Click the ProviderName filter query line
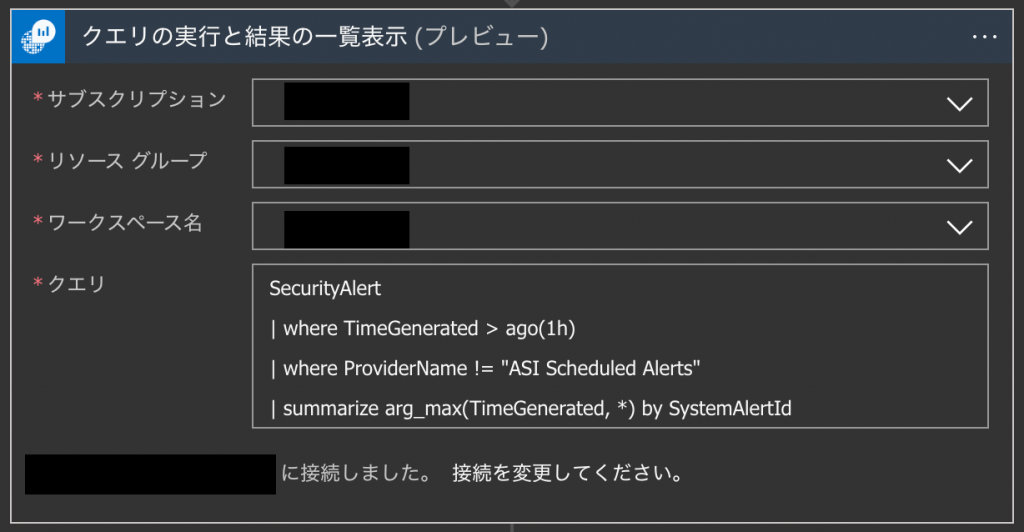The height and width of the screenshot is (532, 1024). [x=485, y=368]
